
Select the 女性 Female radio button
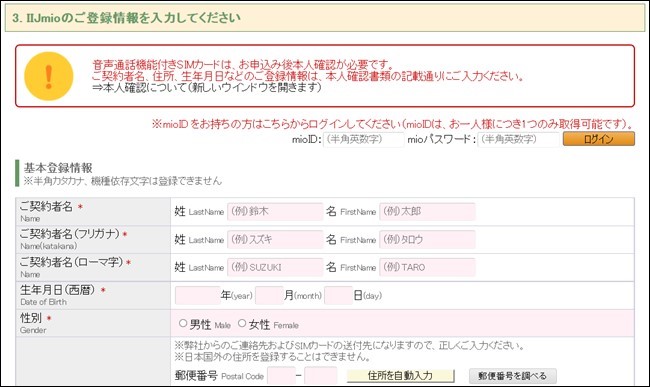[x=242, y=323]
